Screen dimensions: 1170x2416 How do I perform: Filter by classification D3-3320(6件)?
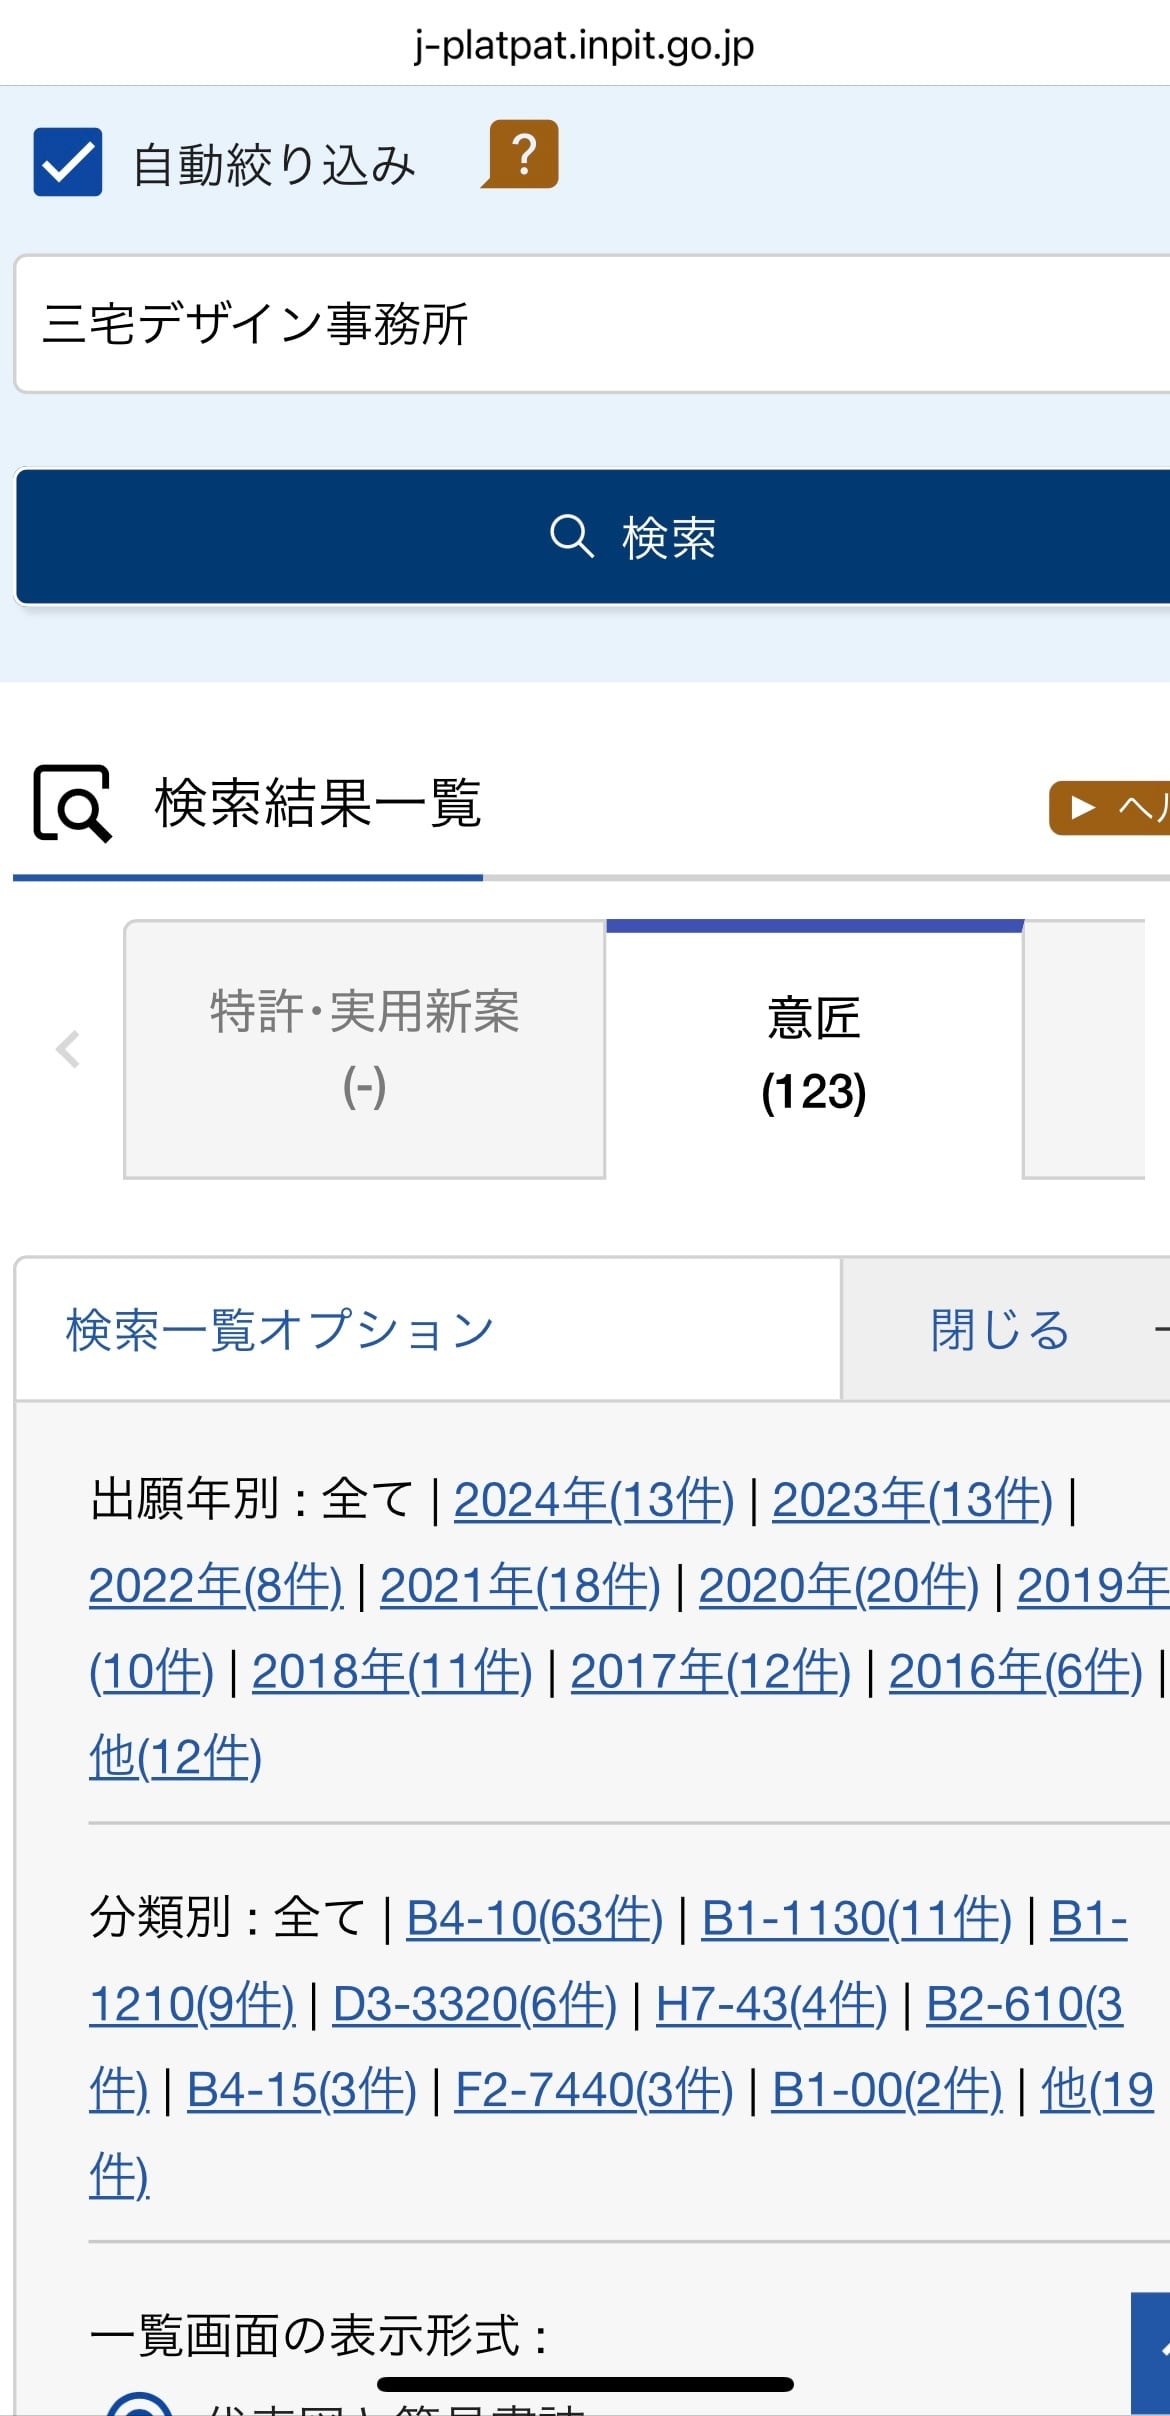474,2004
